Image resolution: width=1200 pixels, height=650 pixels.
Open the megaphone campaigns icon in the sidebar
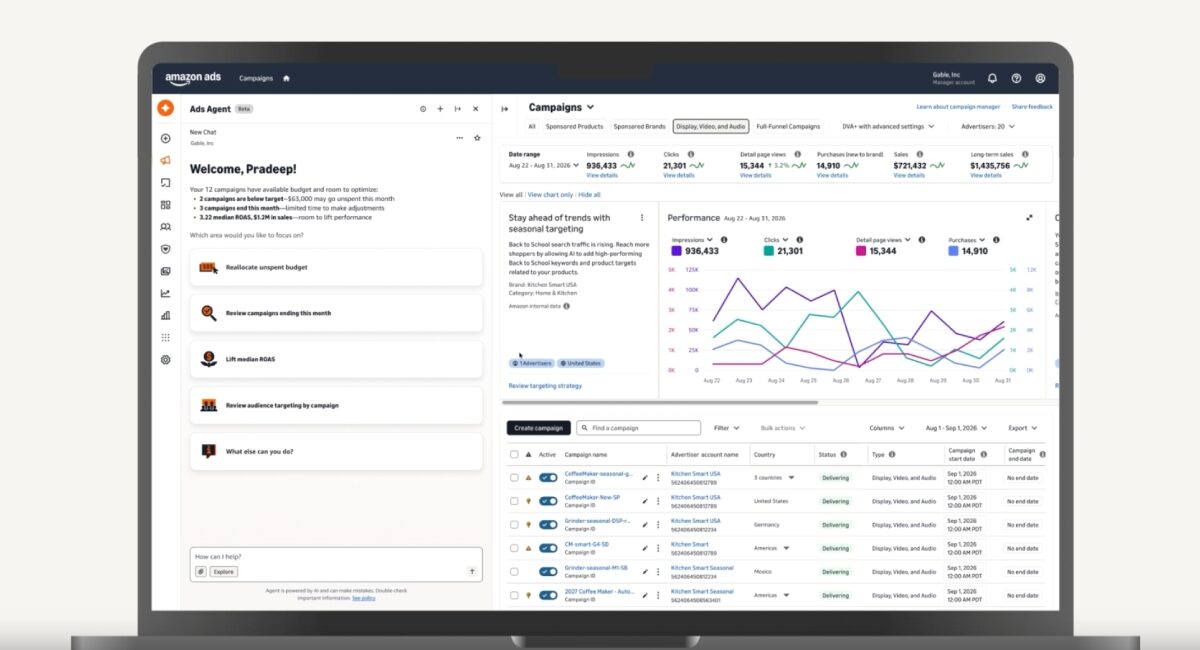pyautogui.click(x=166, y=161)
